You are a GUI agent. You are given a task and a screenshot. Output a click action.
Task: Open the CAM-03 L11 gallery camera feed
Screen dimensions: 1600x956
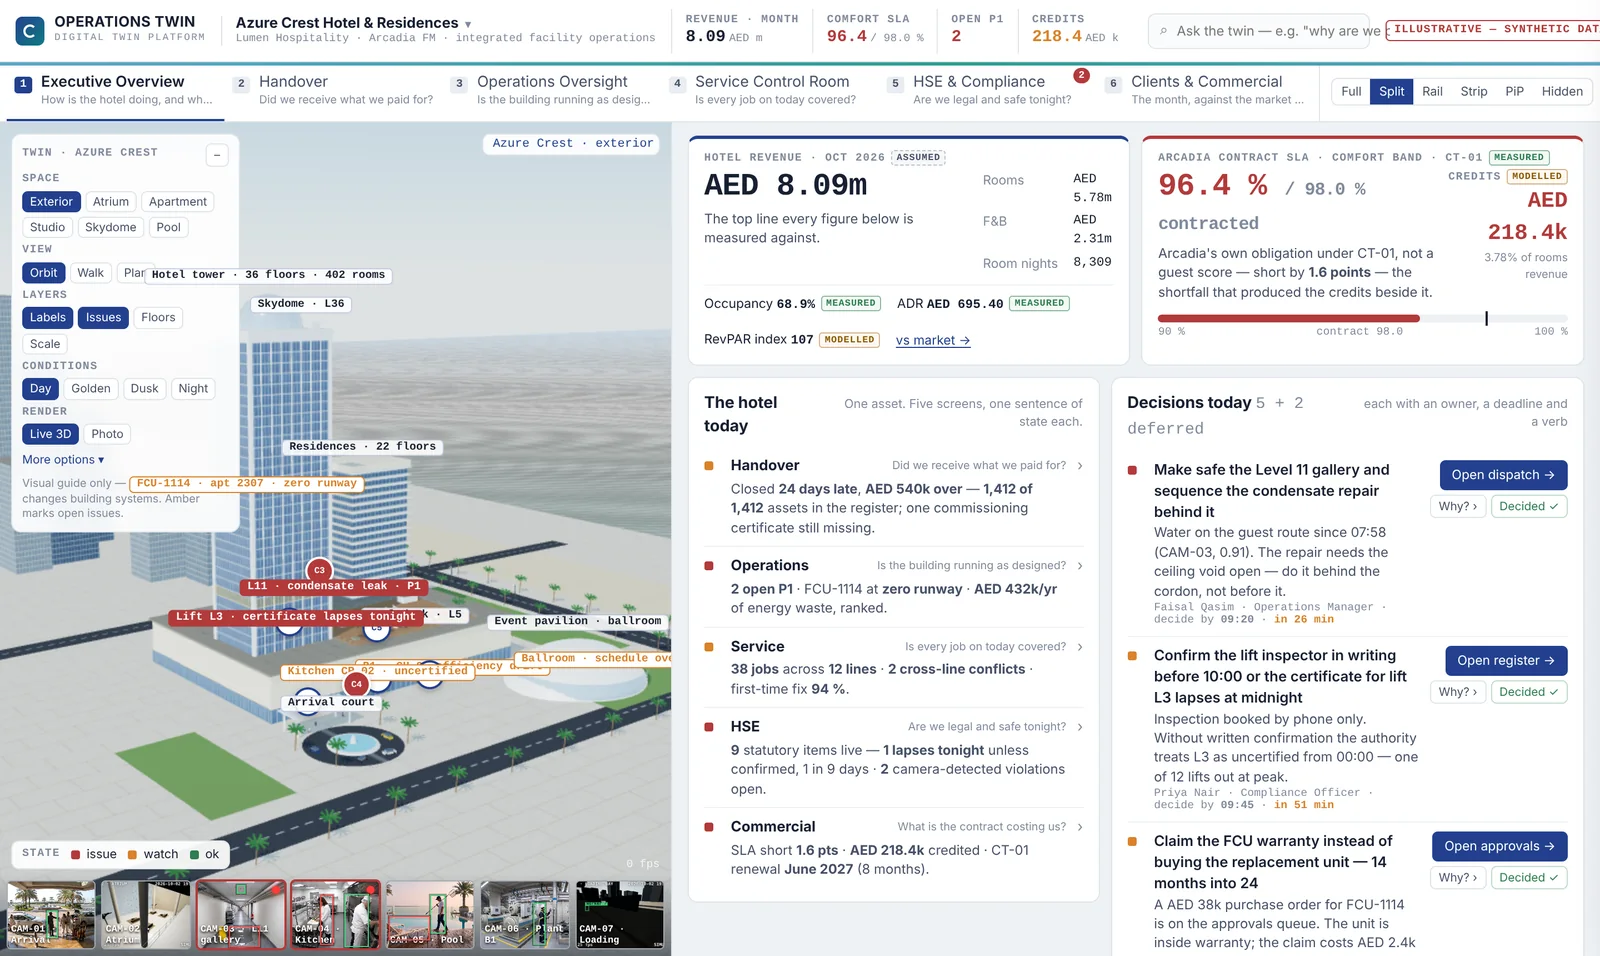click(241, 914)
